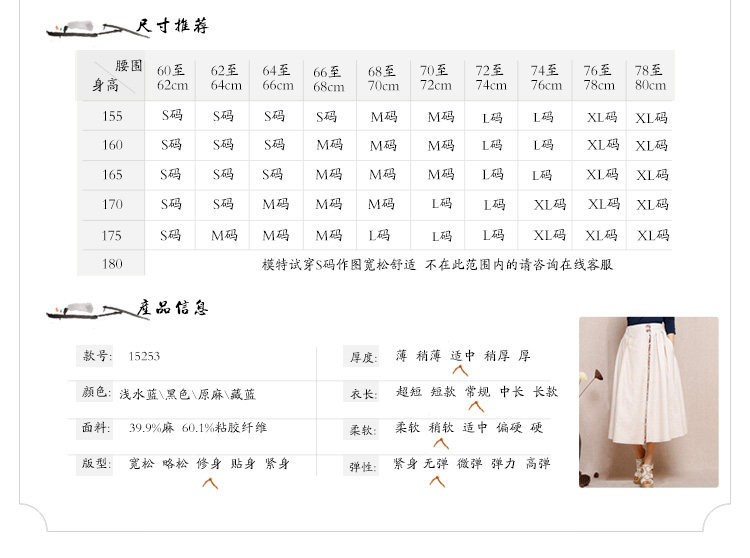
Task: Click the height 170 row header
Action: tap(112, 204)
